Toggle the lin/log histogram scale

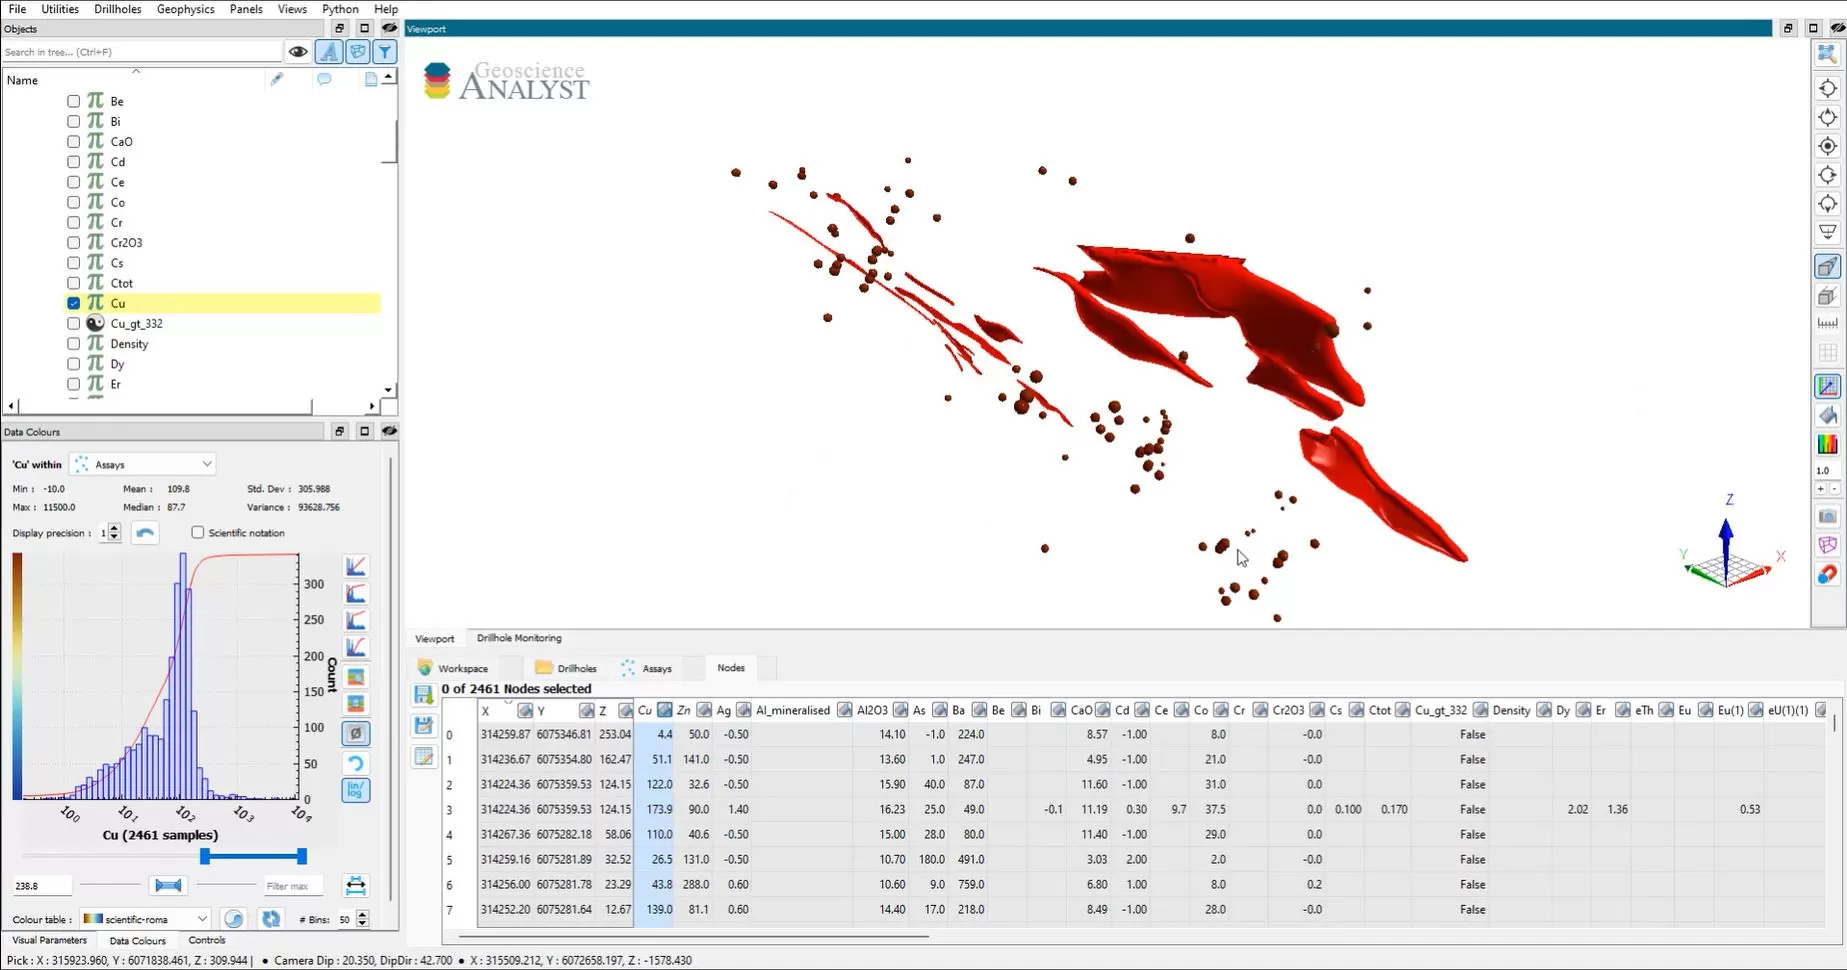[356, 790]
